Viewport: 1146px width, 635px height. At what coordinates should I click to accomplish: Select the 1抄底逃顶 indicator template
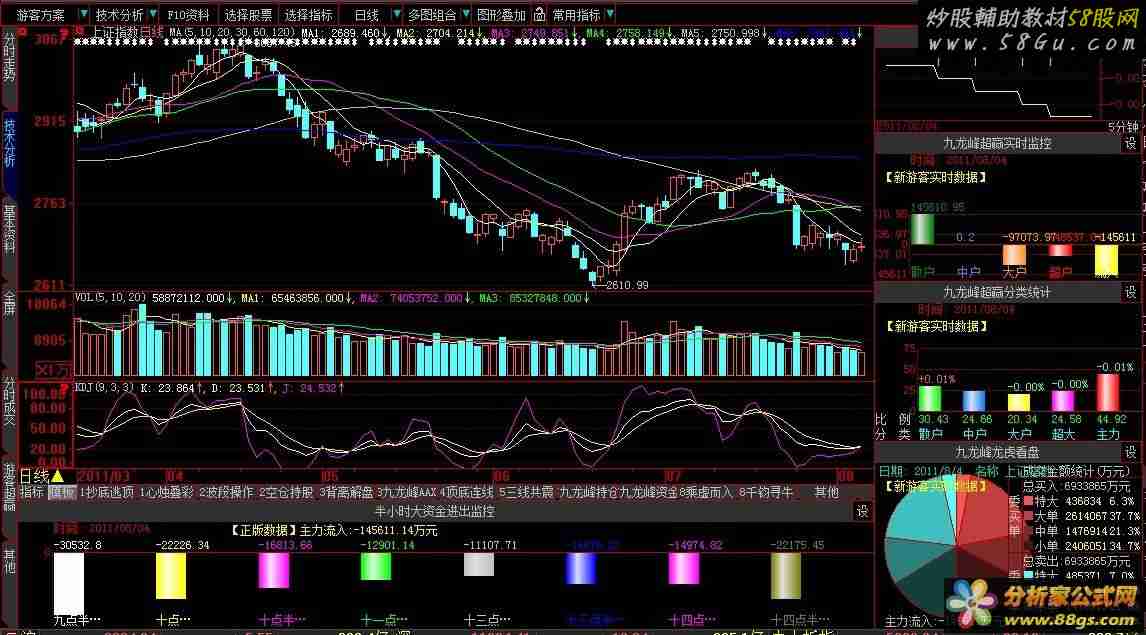[x=107, y=493]
